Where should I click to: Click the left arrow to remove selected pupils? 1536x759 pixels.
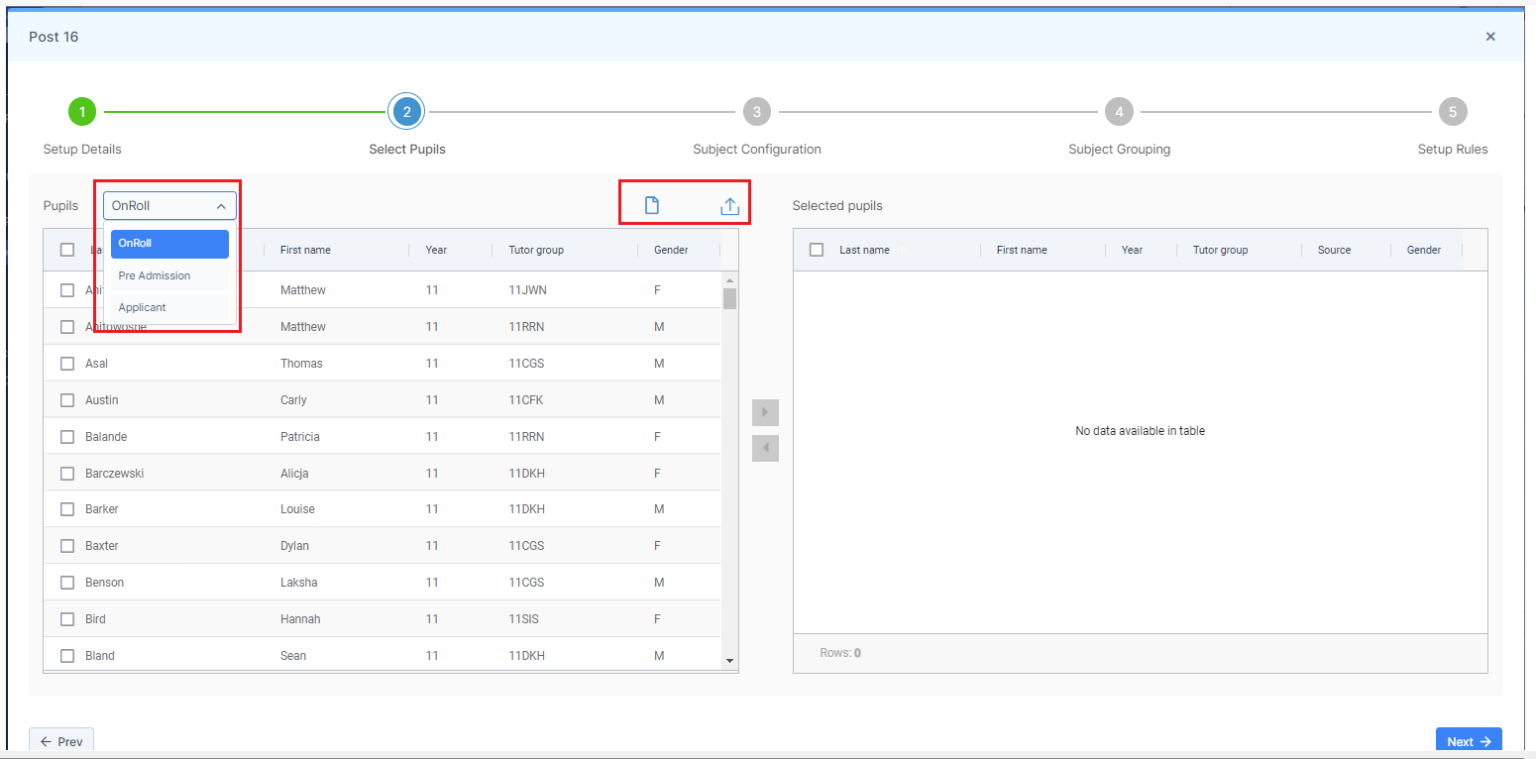(x=765, y=447)
